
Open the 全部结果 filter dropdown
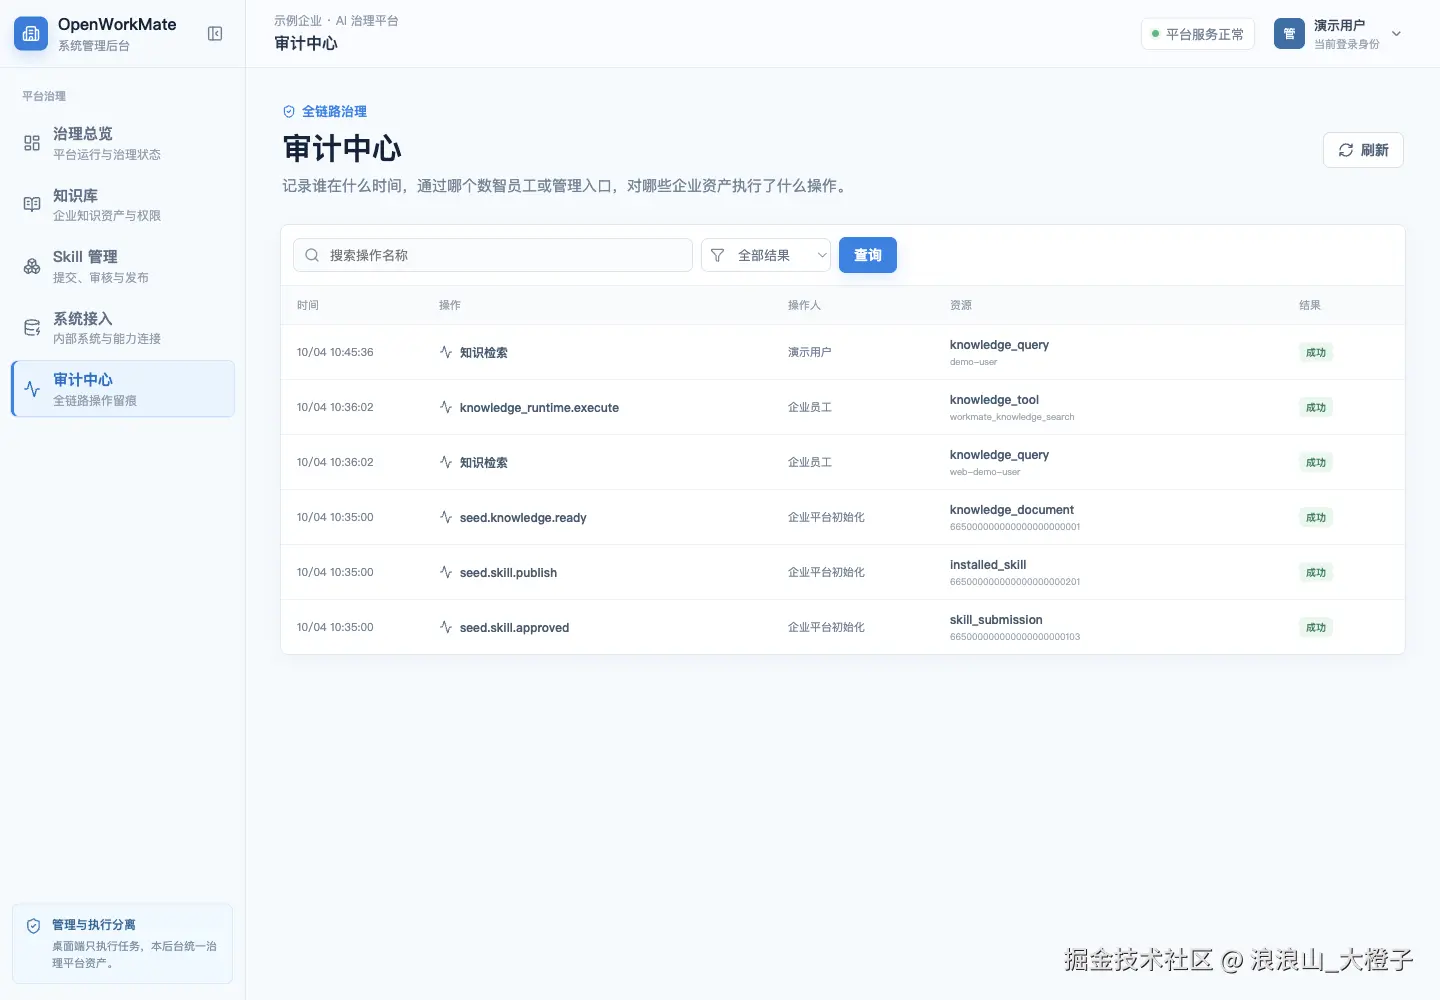coord(766,255)
